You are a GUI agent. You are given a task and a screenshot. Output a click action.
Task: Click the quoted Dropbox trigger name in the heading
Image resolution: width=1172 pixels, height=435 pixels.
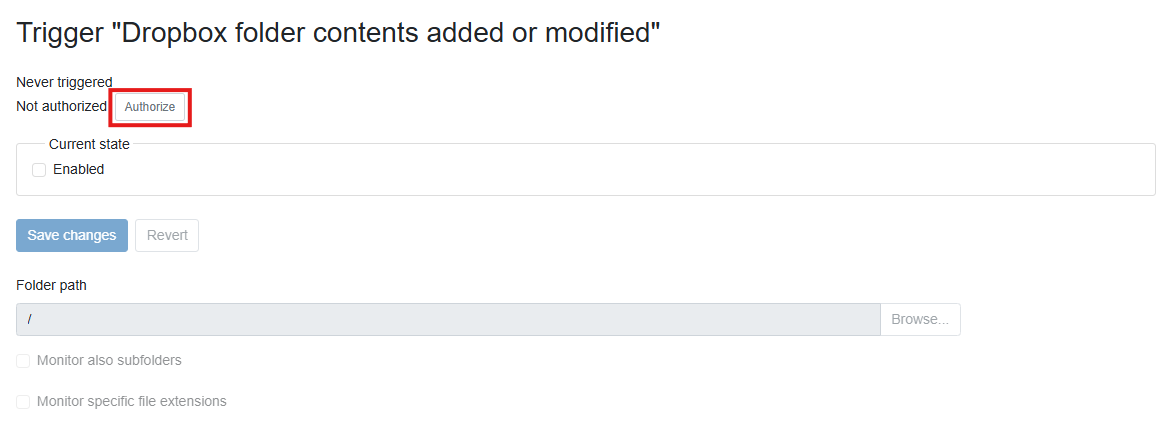pyautogui.click(x=386, y=32)
